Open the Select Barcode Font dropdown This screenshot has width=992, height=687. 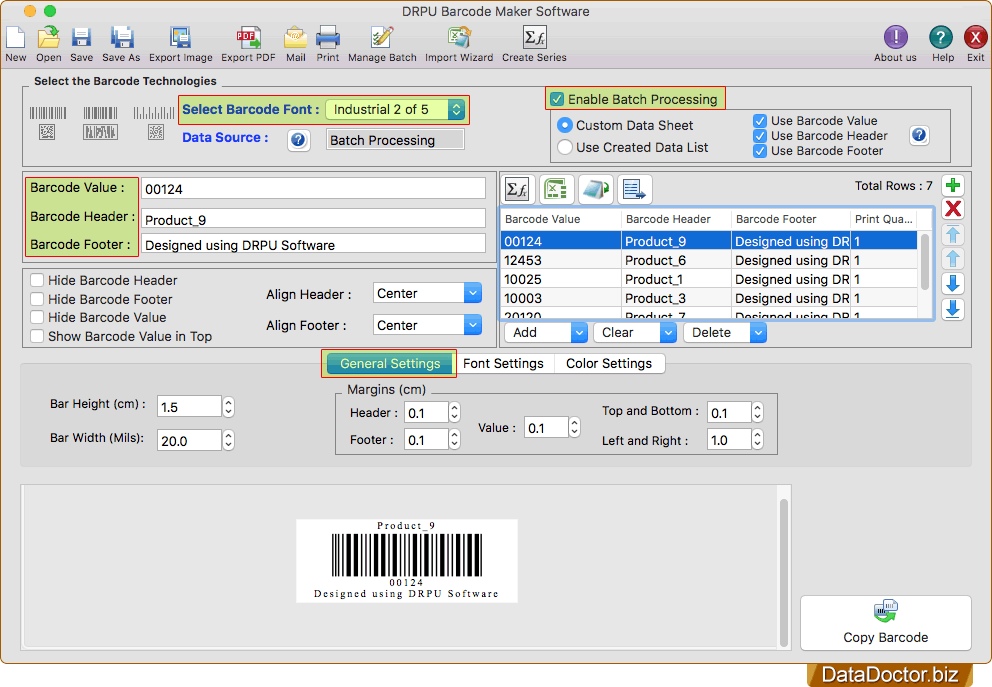pos(396,109)
